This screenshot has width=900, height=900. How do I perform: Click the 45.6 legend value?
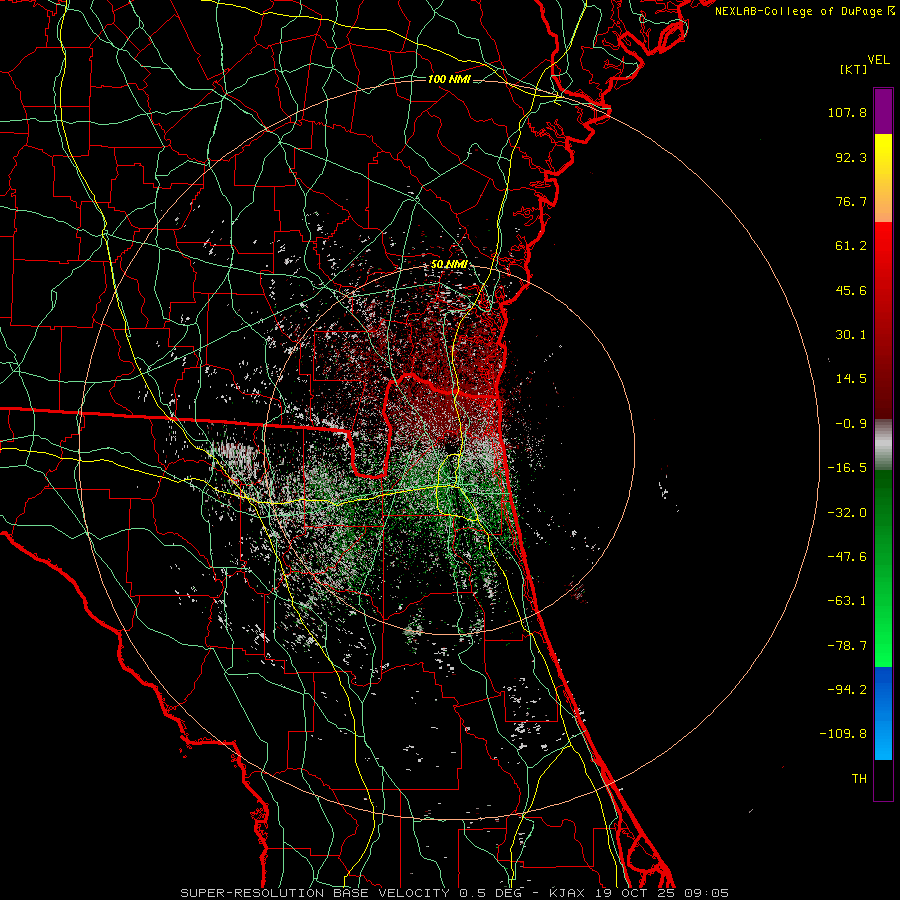[x=851, y=290]
